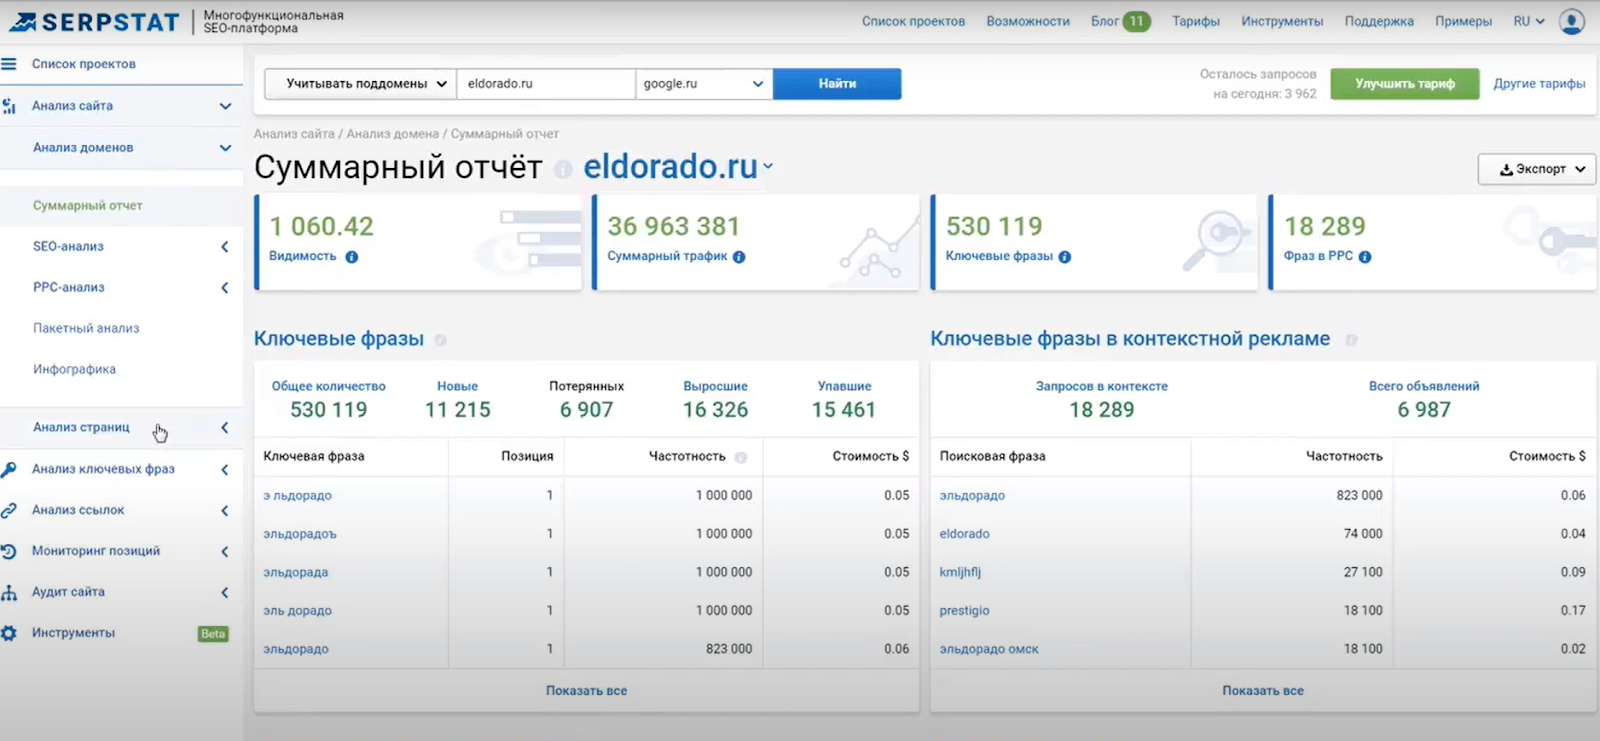The width and height of the screenshot is (1600, 741).
Task: Click the Аудит сайта sitemap icon
Action: [9, 592]
